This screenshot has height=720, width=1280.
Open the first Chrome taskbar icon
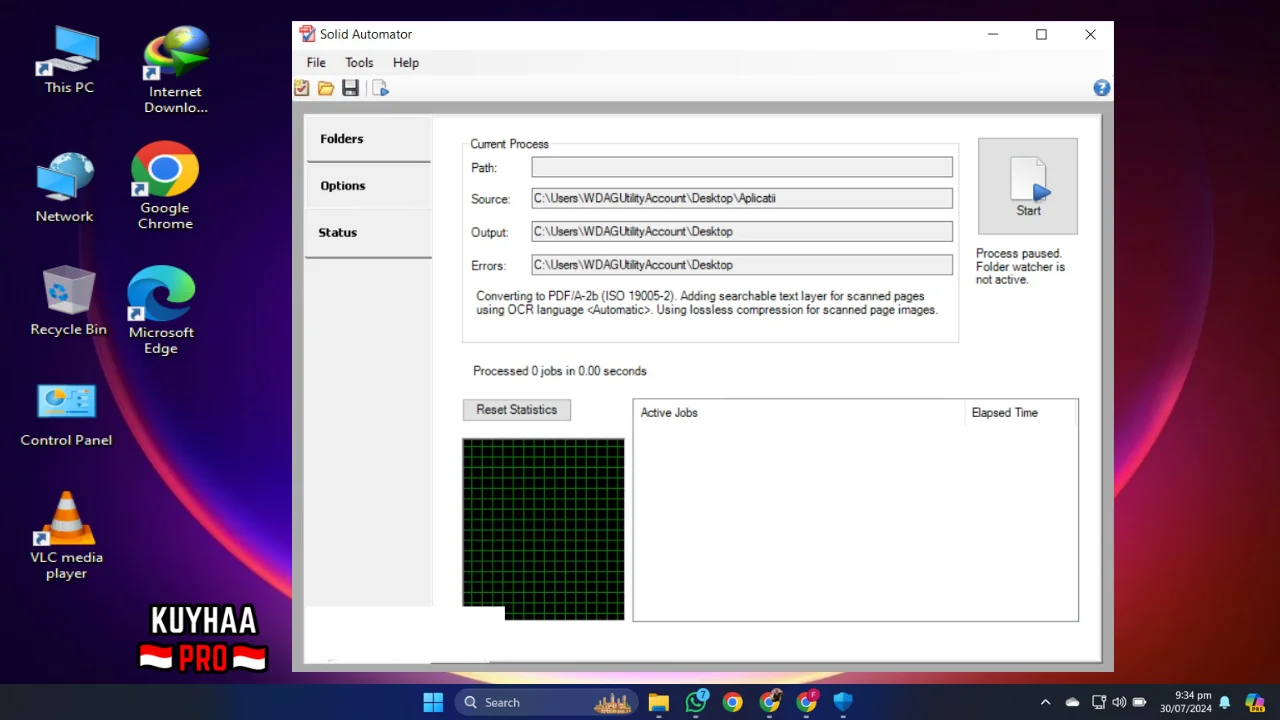[733, 702]
